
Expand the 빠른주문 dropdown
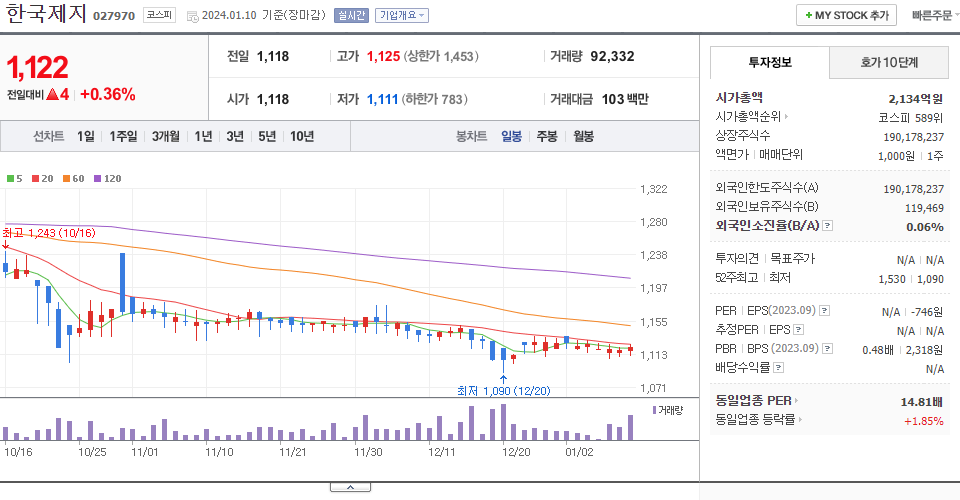pyautogui.click(x=935, y=15)
